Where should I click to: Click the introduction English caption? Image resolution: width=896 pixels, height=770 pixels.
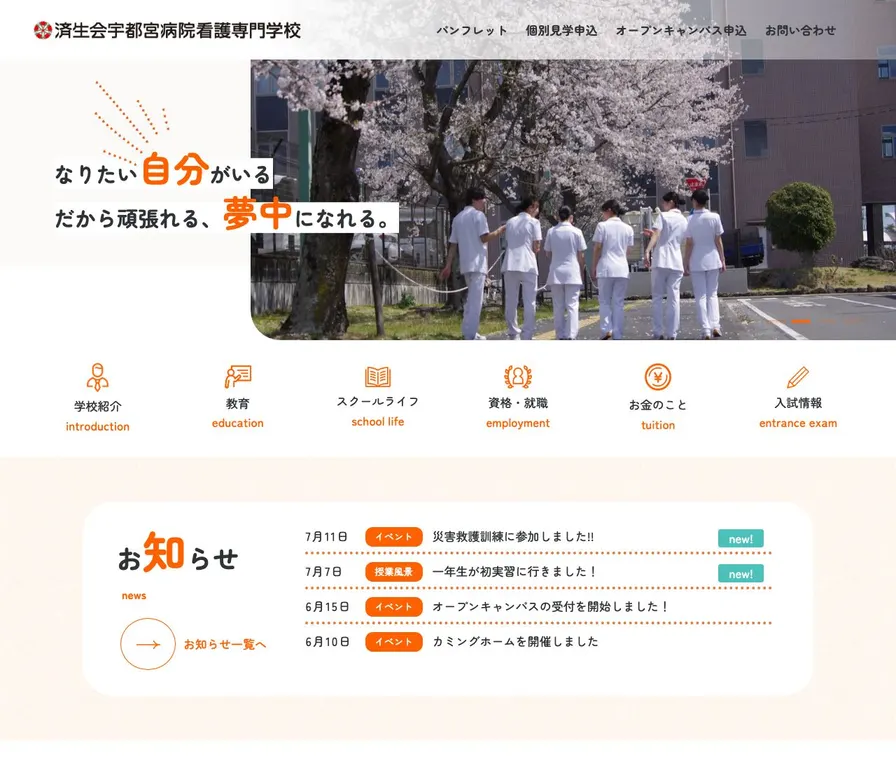pyautogui.click(x=98, y=426)
